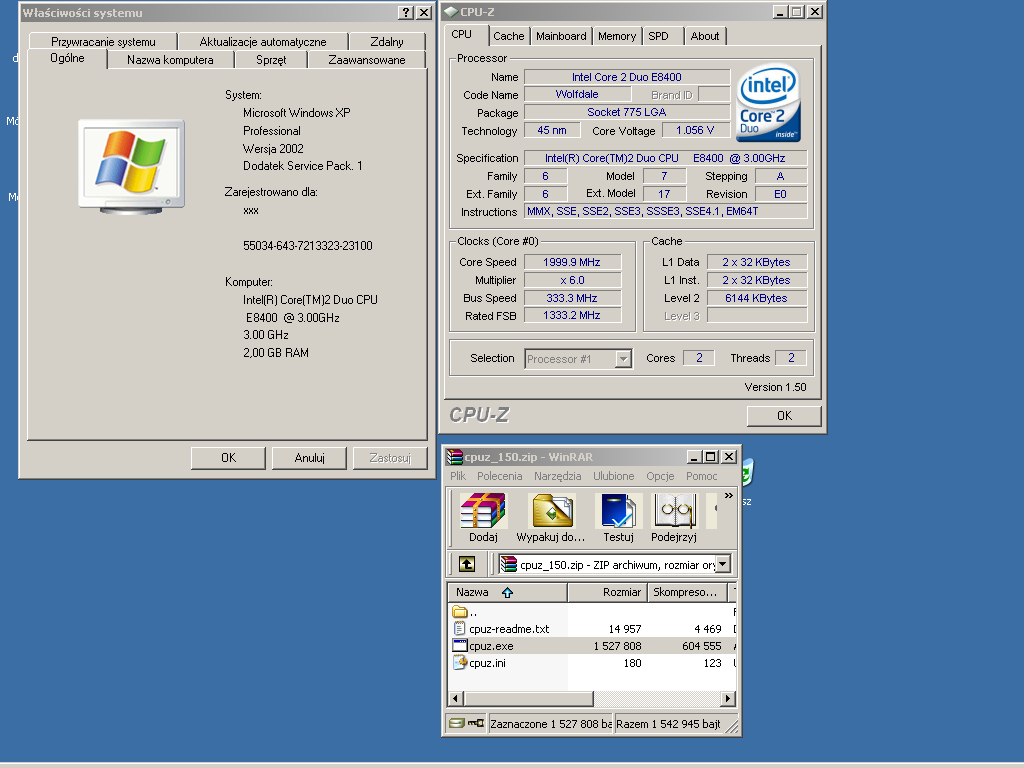Click the horizontal scrollbar left arrow in WinRAR
The height and width of the screenshot is (768, 1024).
(456, 698)
